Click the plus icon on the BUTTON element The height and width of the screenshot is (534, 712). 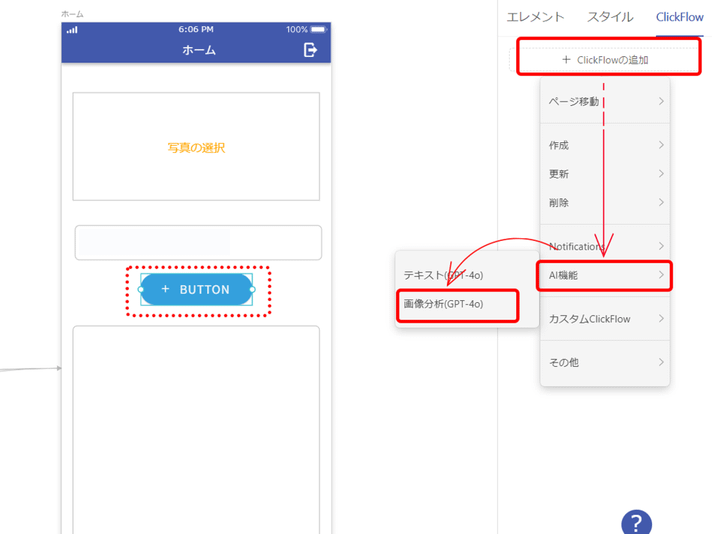165,289
